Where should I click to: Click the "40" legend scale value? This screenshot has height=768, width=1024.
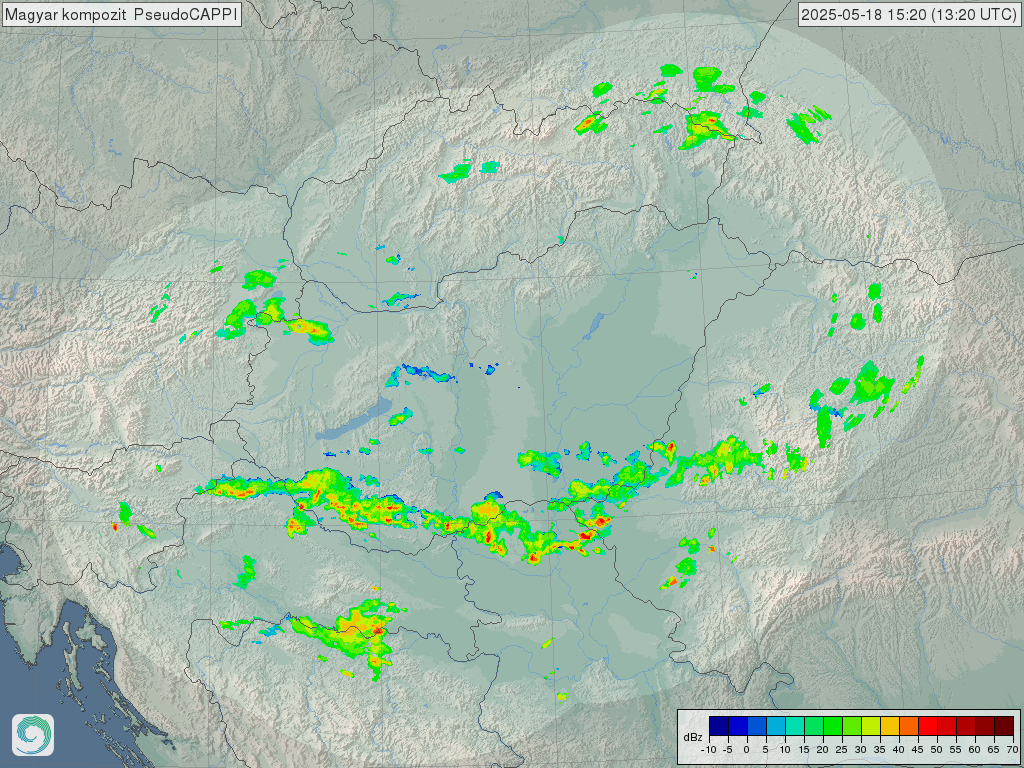[899, 750]
